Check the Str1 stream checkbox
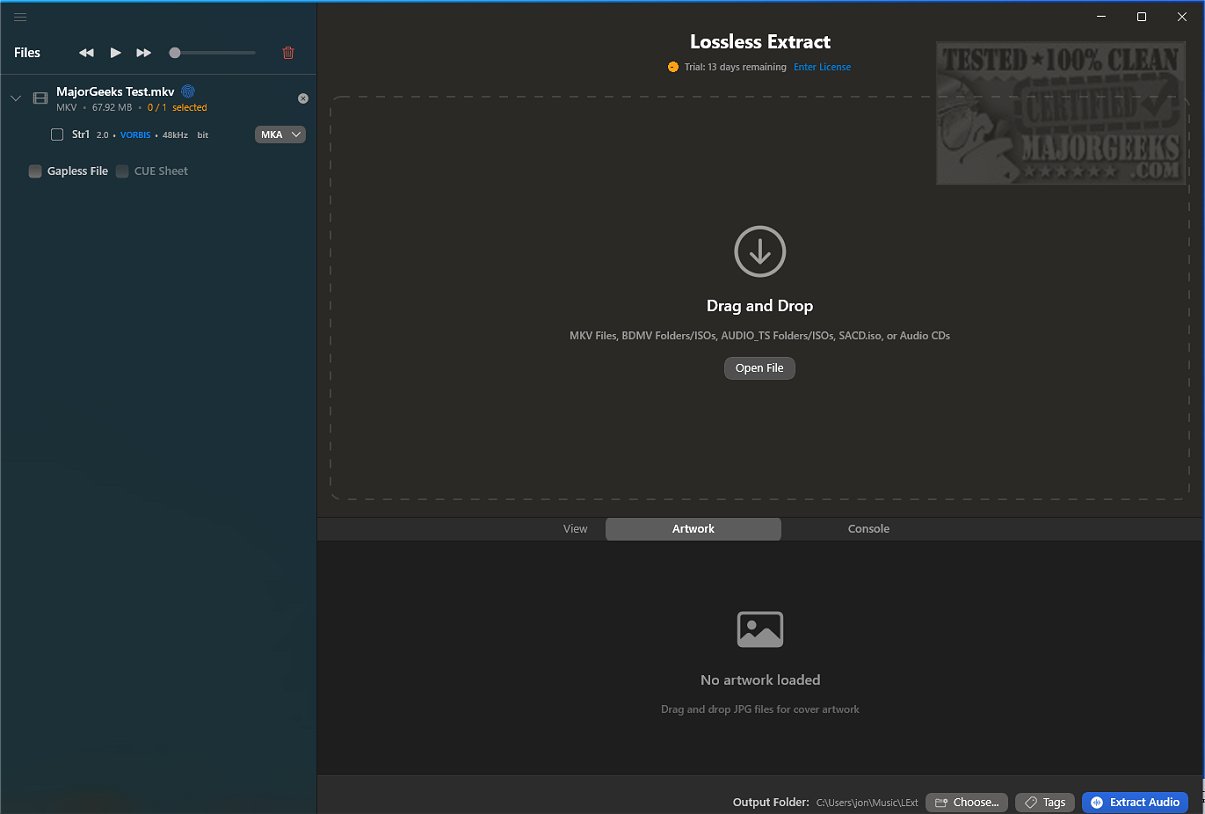 tap(57, 134)
